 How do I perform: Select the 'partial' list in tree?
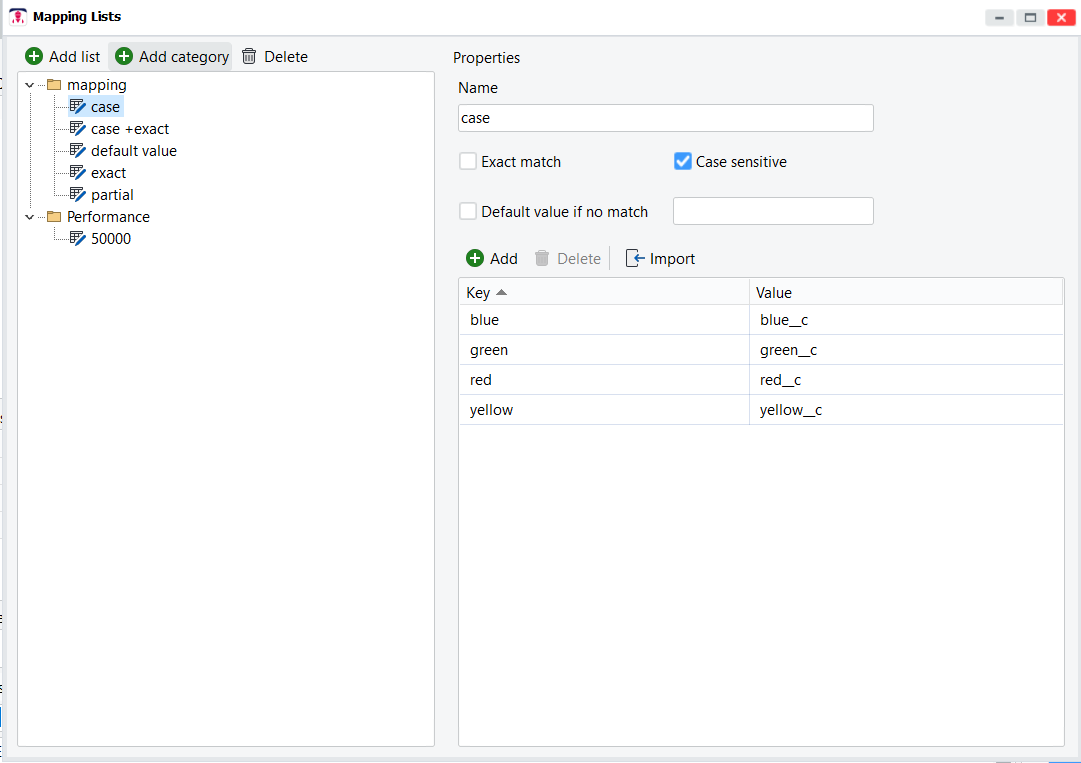click(112, 195)
